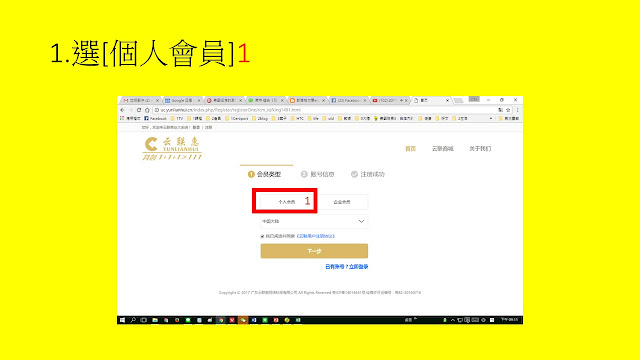Click the yunlianhui.cn address bar
Image resolution: width=640 pixels, height=360 pixels.
(x=327, y=110)
